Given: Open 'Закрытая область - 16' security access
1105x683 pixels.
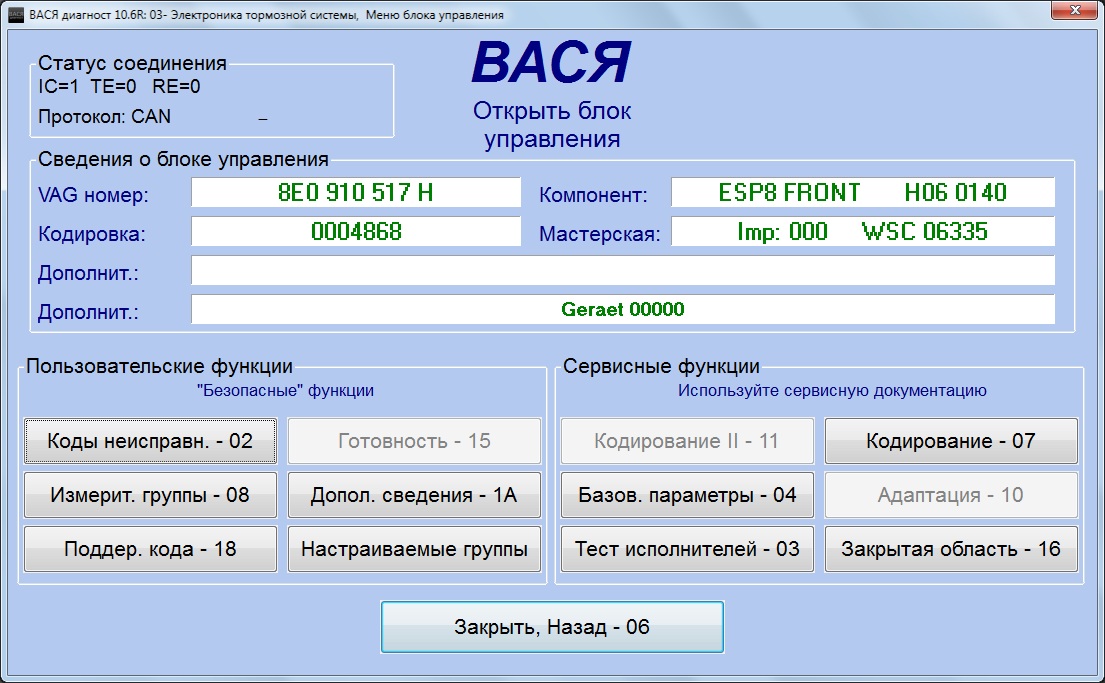Looking at the screenshot, I should (951, 549).
